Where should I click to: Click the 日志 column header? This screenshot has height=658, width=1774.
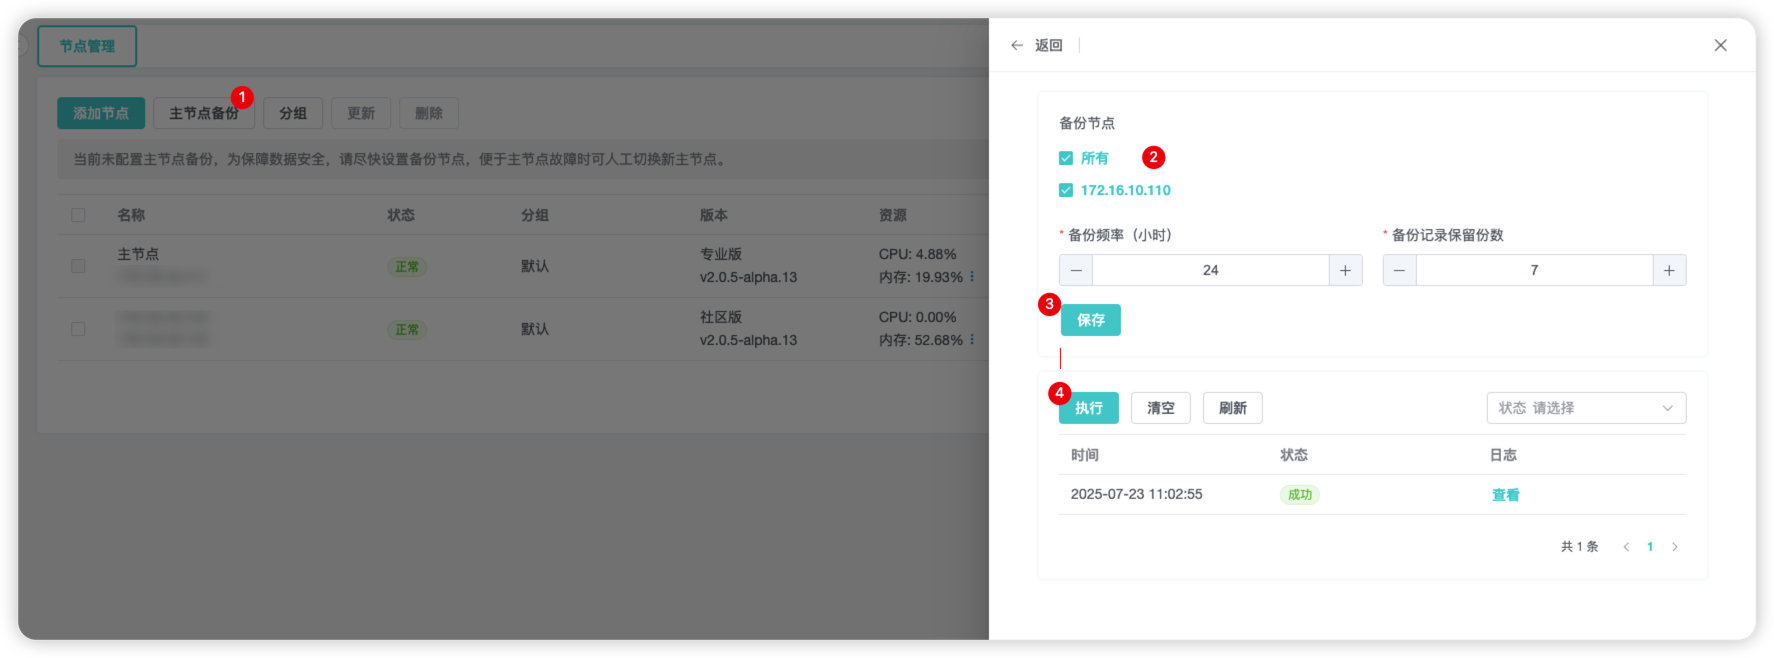(x=1503, y=455)
